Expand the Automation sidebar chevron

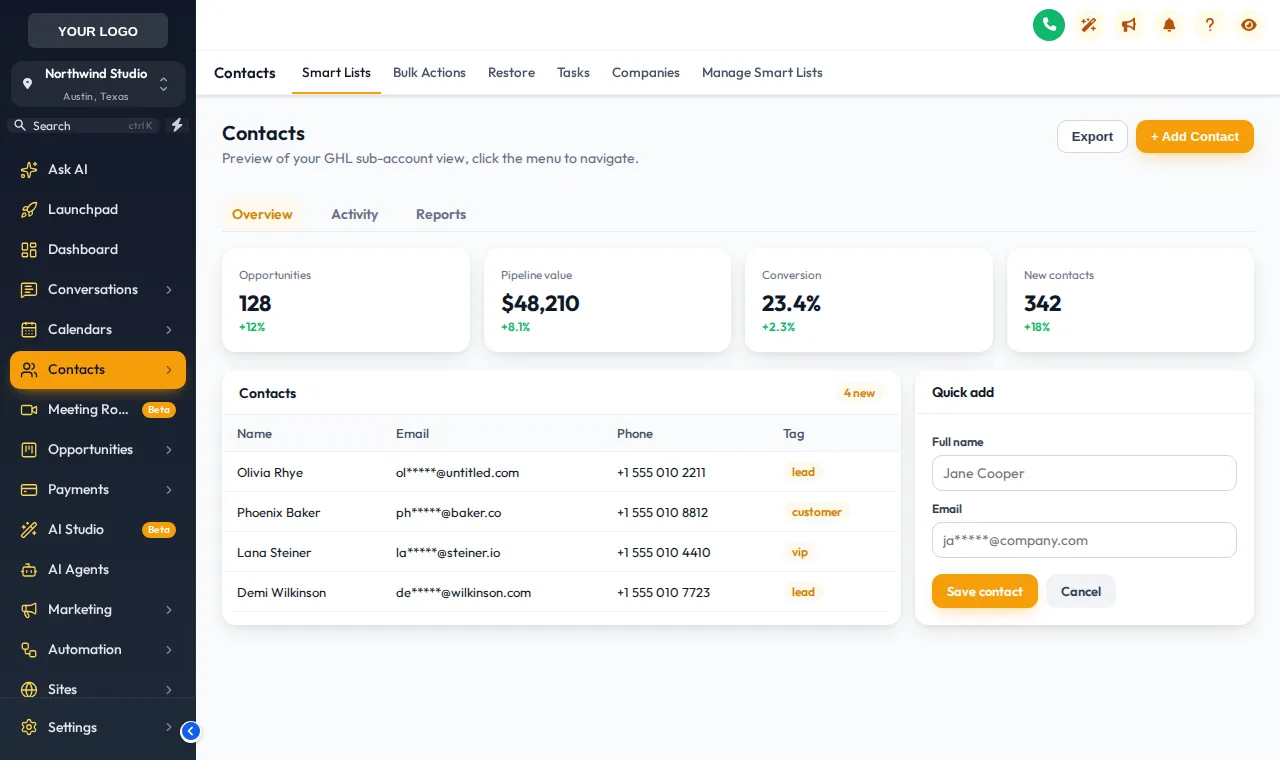169,650
